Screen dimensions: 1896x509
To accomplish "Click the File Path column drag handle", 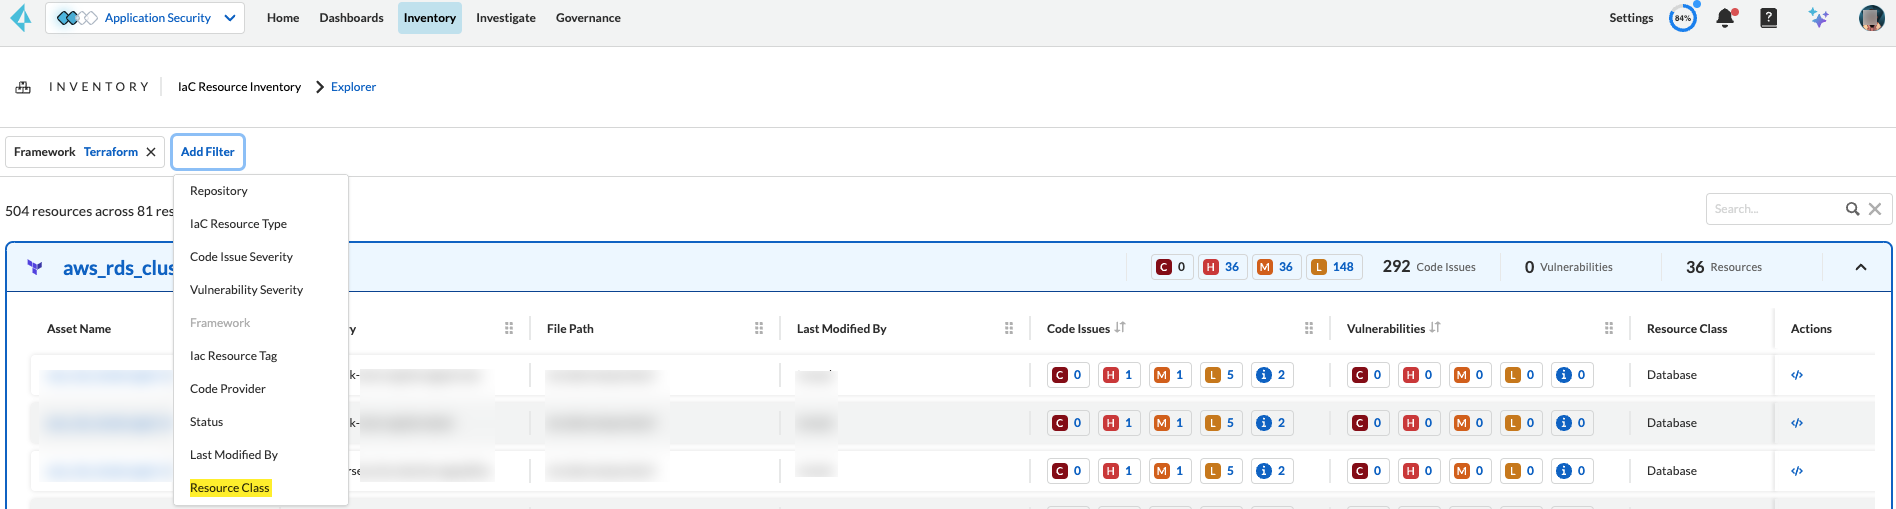I will [759, 328].
